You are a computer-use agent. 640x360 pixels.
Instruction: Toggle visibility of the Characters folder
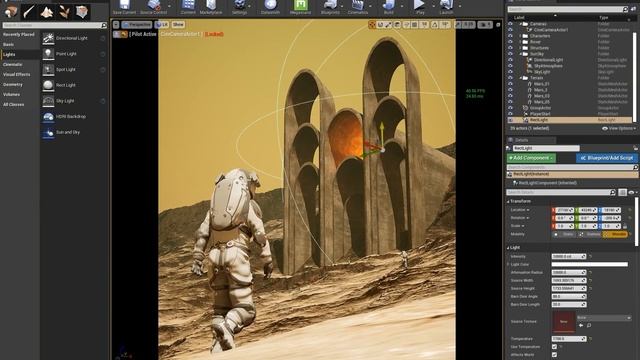(511, 36)
